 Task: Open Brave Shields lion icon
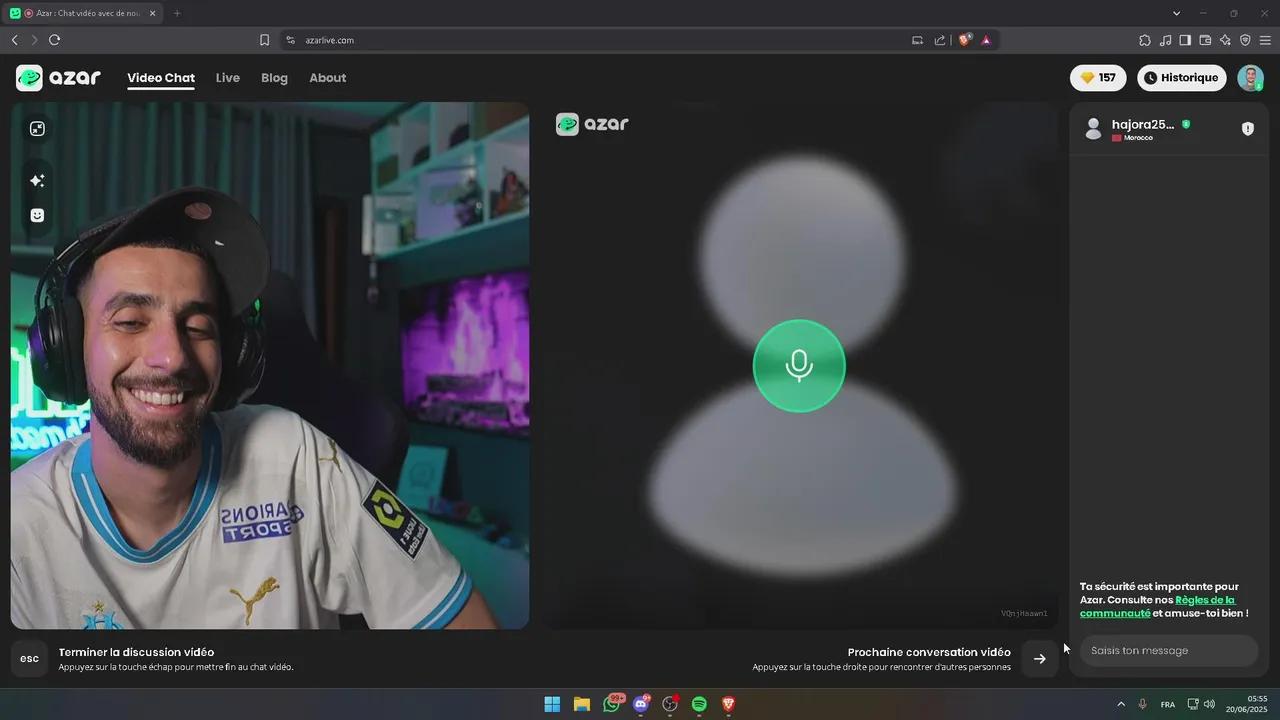tap(965, 40)
